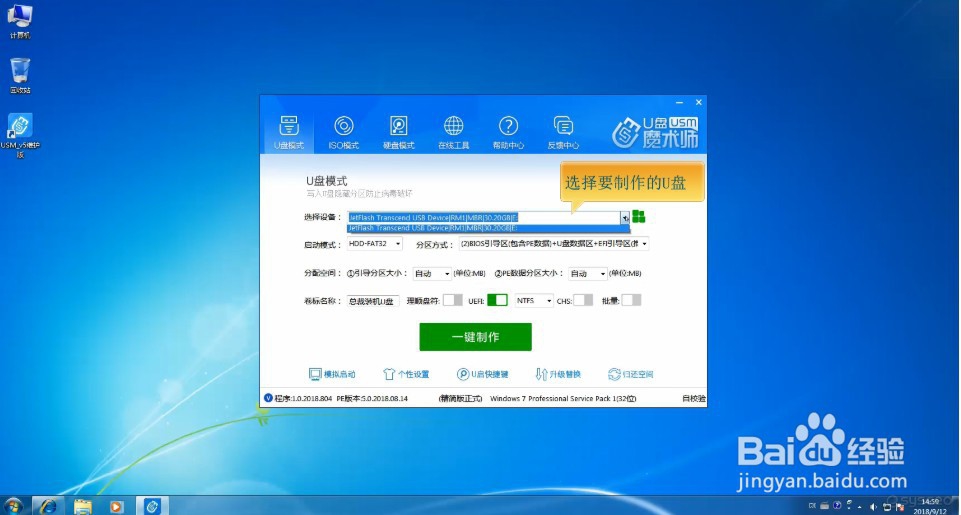Open the 帮助中心 tab
Viewport: 961px width, 515px height.
(508, 132)
